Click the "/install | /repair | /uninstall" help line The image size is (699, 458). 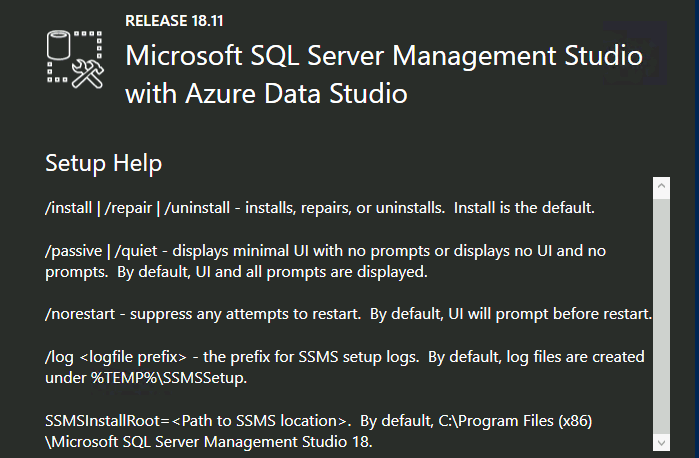coord(320,208)
